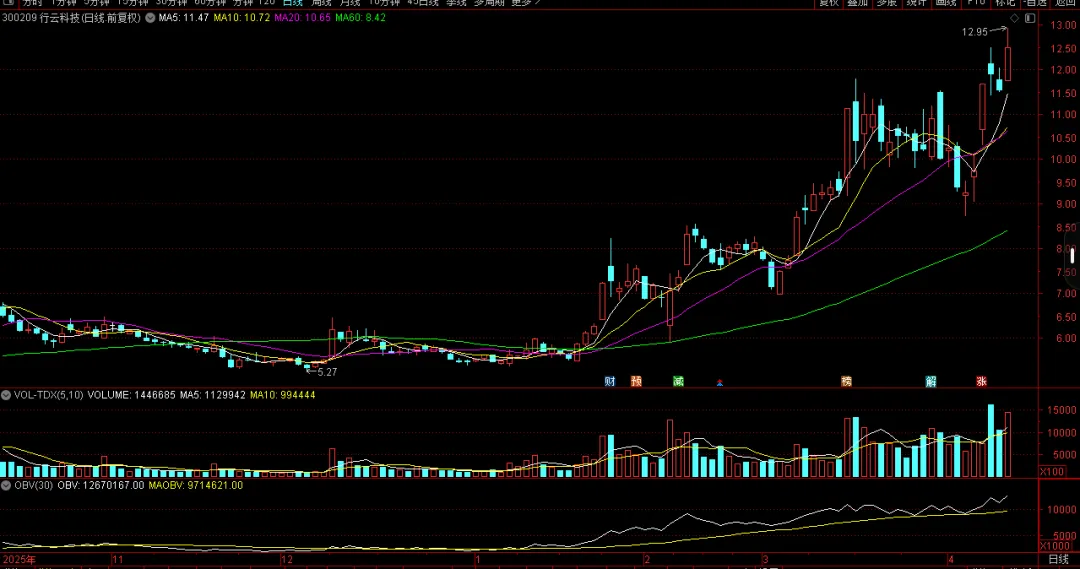Click the F10 company info button
Viewport: 1080px width, 569px height.
click(976, 3)
